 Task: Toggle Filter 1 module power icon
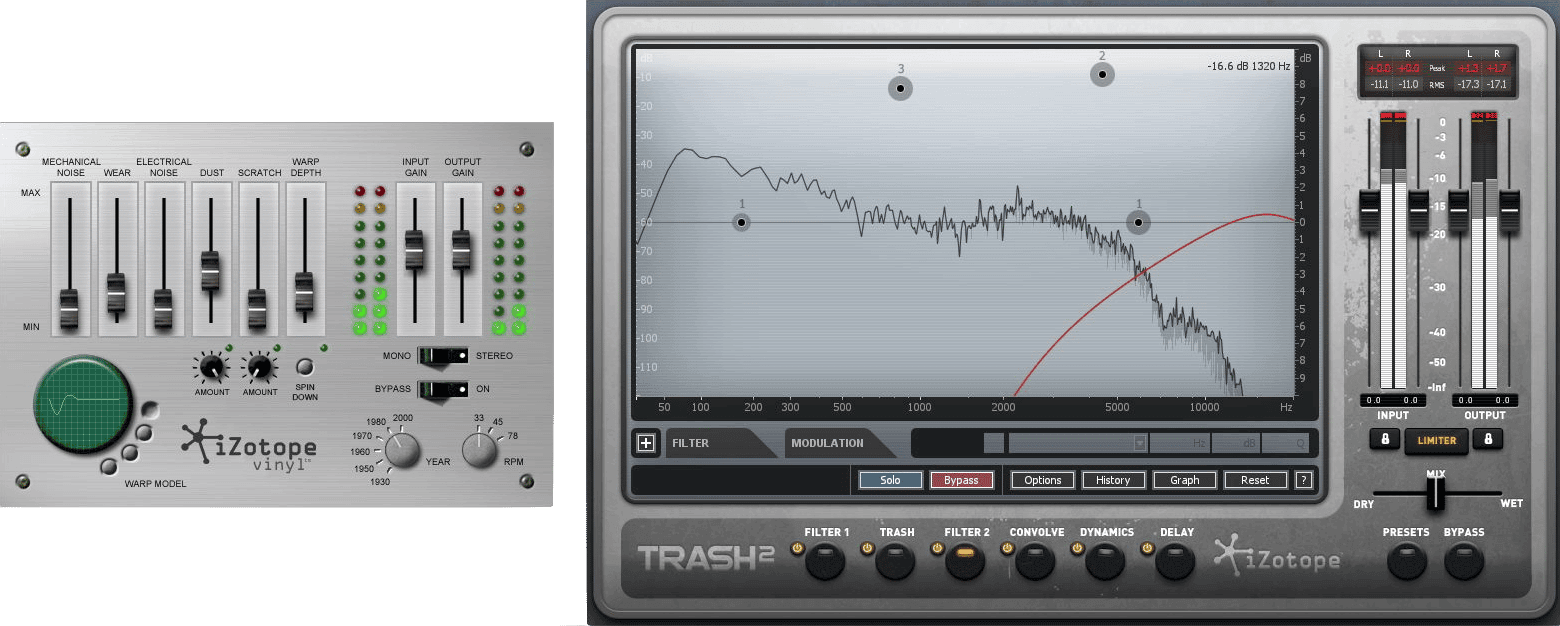click(798, 548)
